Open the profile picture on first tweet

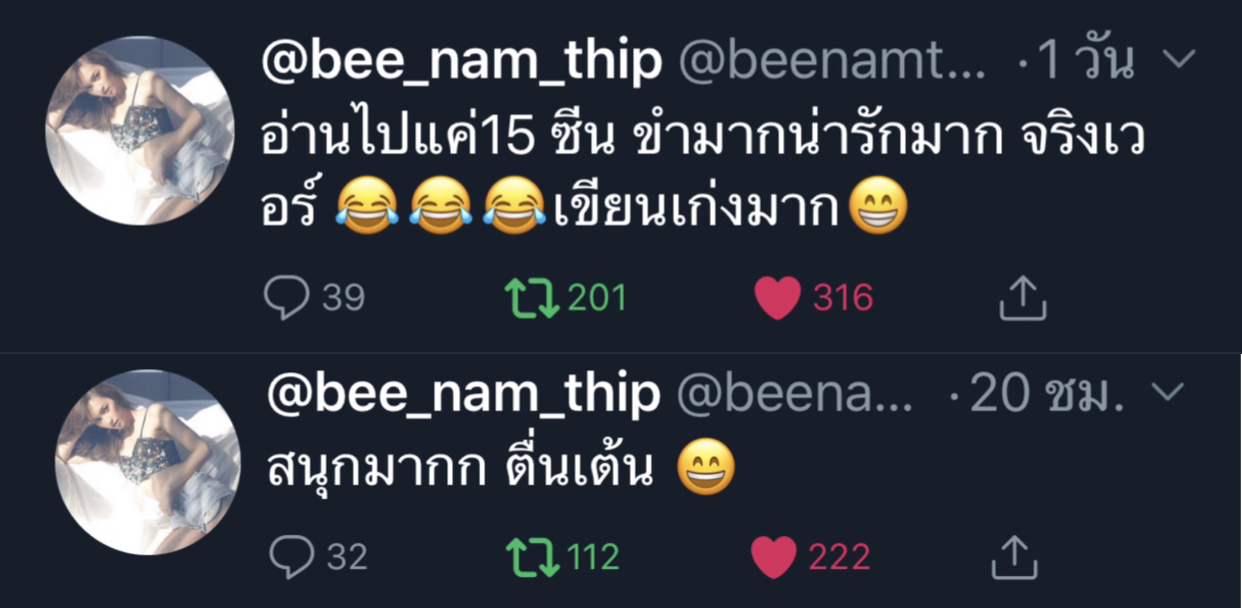pyautogui.click(x=140, y=130)
